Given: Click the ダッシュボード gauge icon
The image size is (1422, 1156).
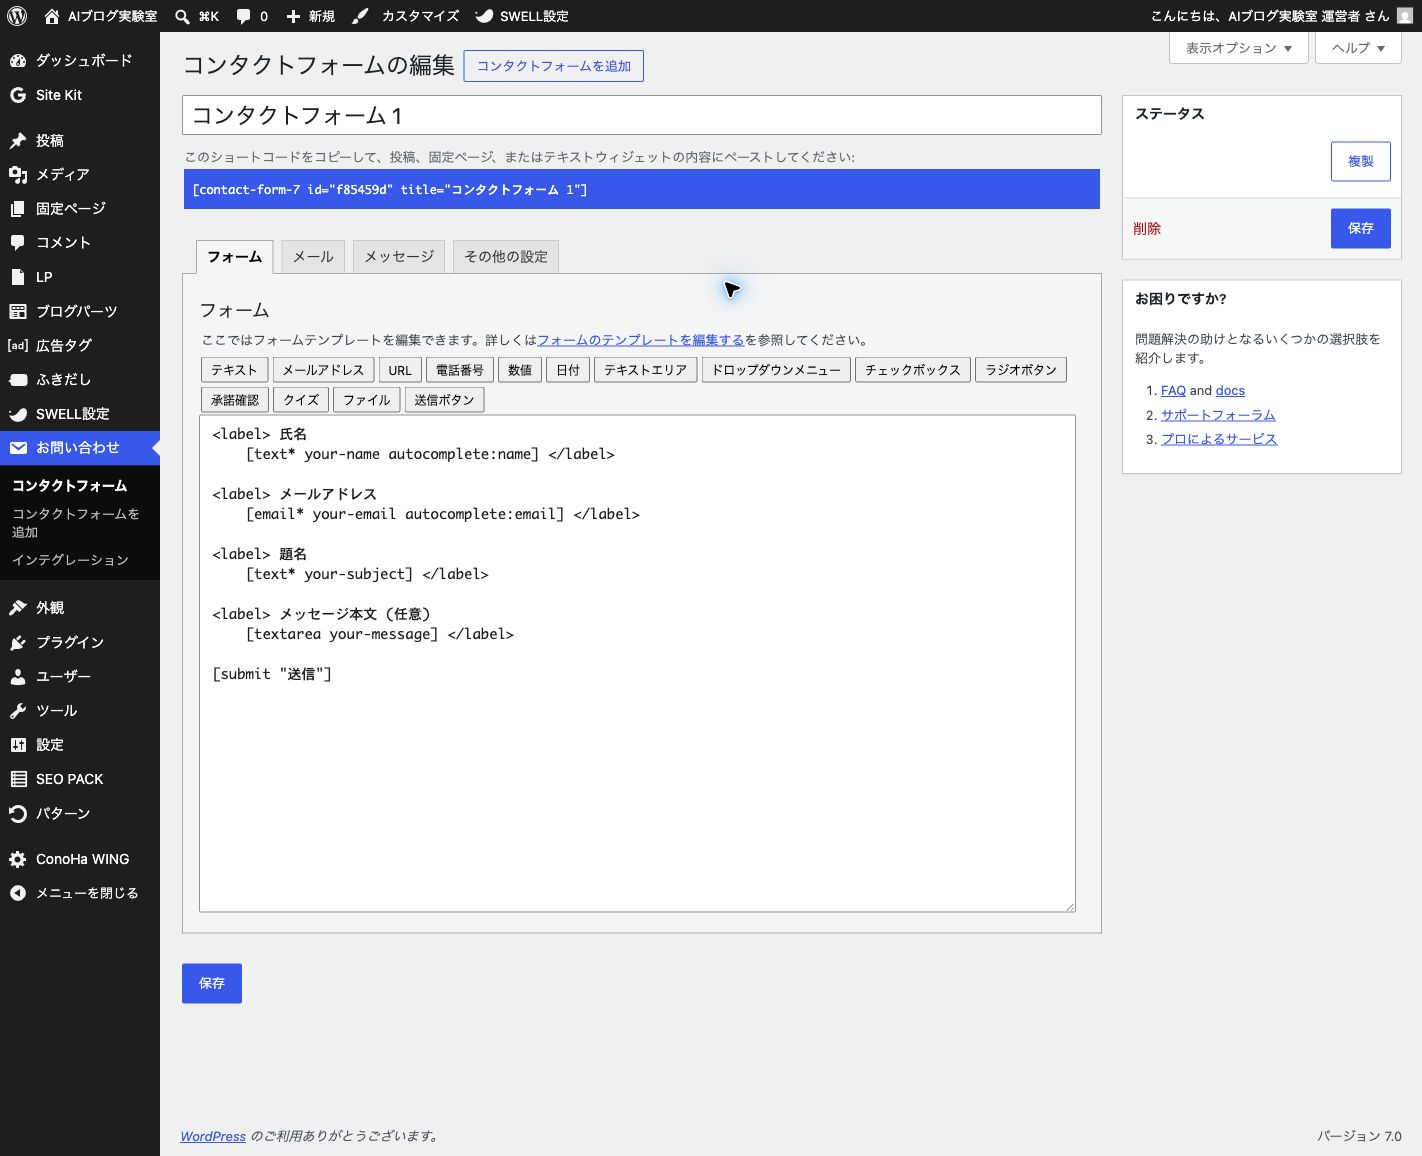Looking at the screenshot, I should point(18,60).
